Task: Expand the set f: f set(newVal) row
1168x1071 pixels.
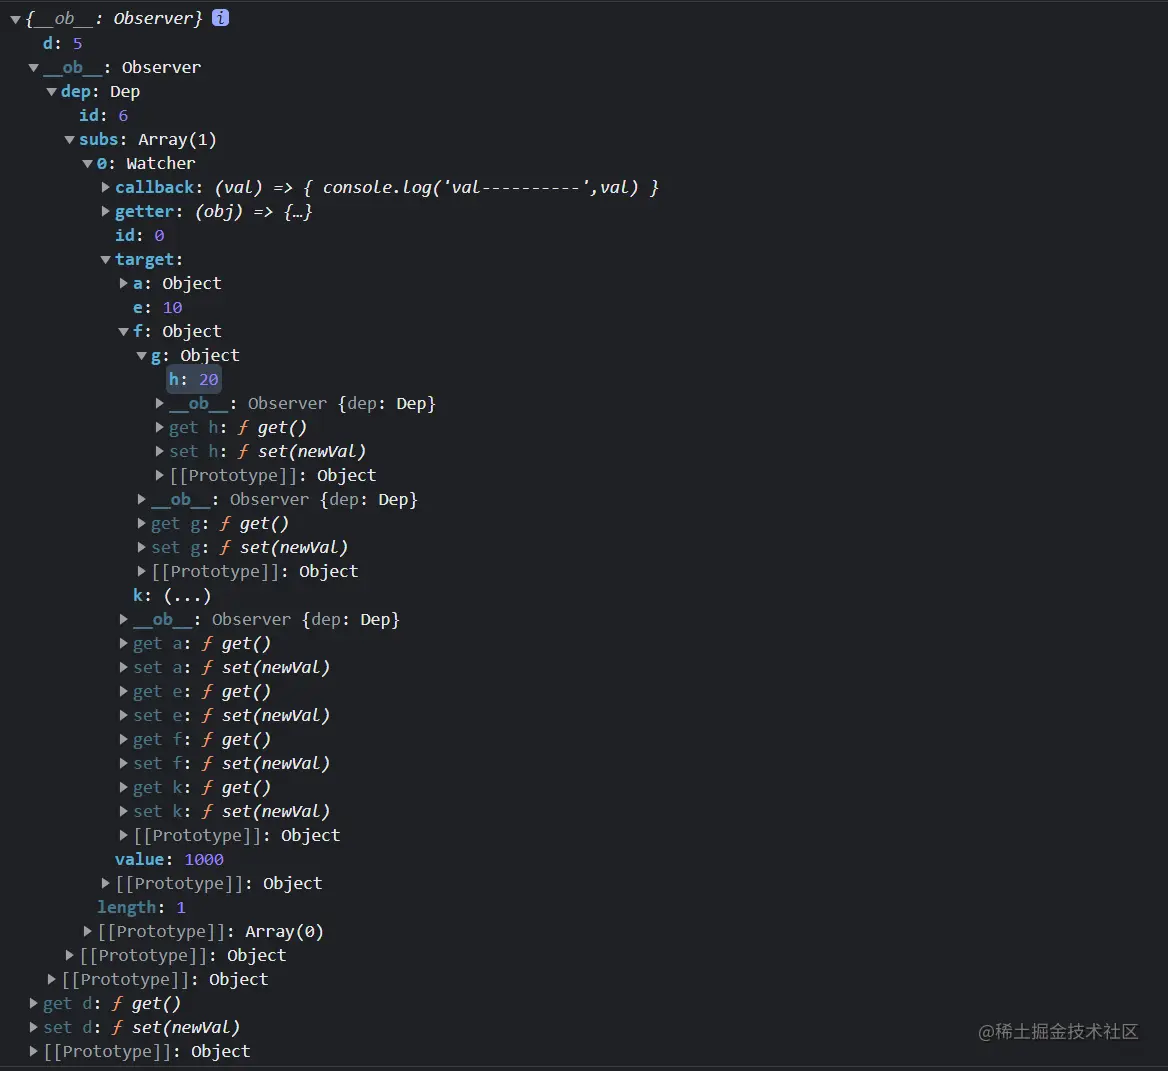Action: (124, 763)
